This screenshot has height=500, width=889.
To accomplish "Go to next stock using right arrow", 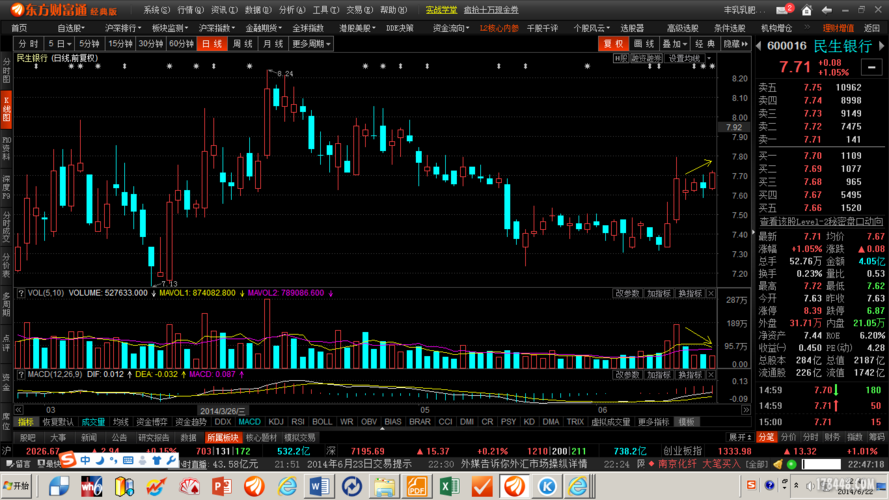I will pyautogui.click(x=878, y=45).
